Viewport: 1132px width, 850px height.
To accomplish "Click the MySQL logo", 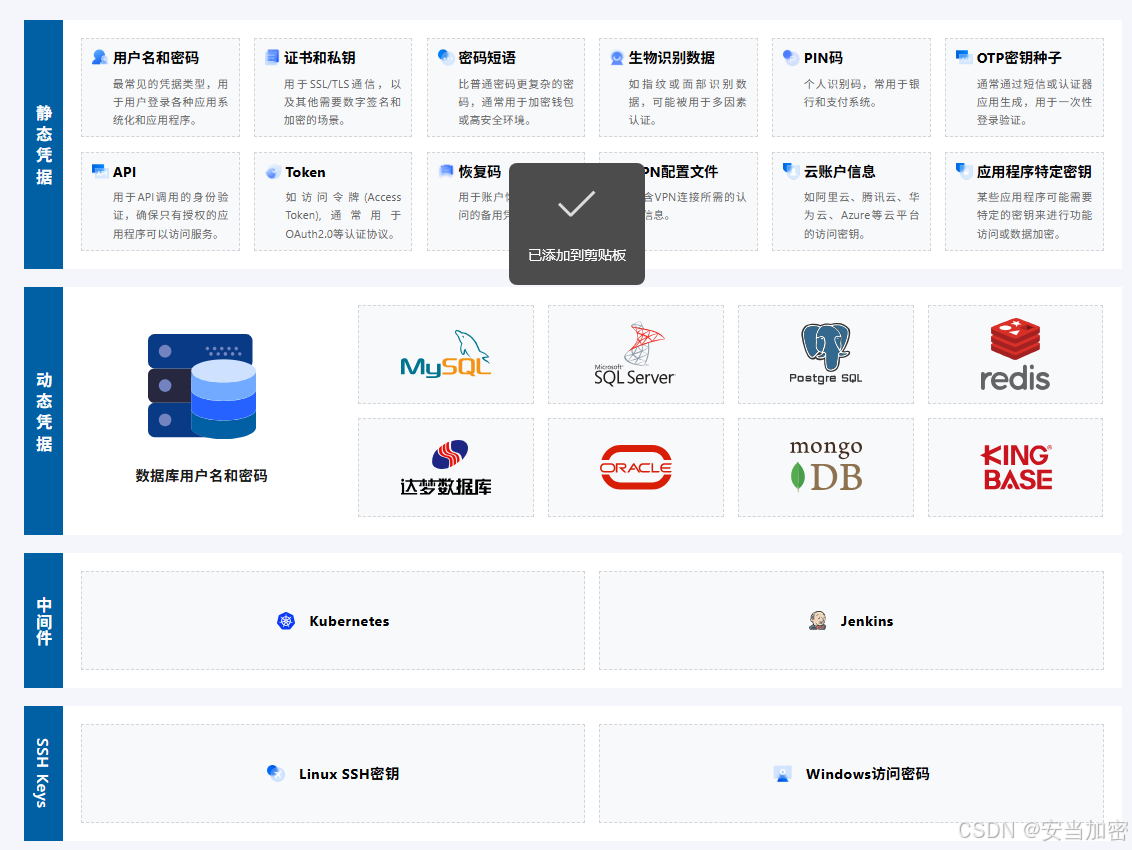I will tap(445, 354).
